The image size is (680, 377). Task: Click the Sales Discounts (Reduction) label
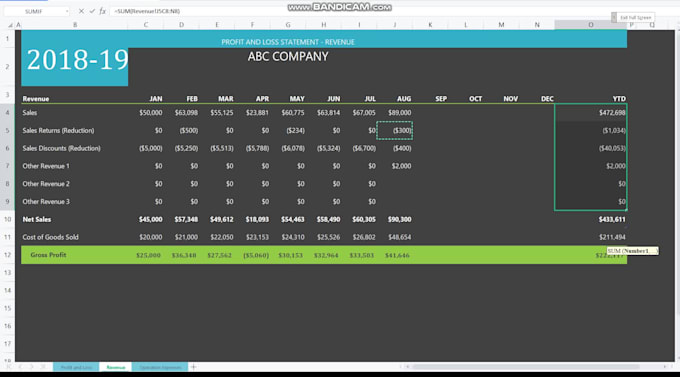61,148
